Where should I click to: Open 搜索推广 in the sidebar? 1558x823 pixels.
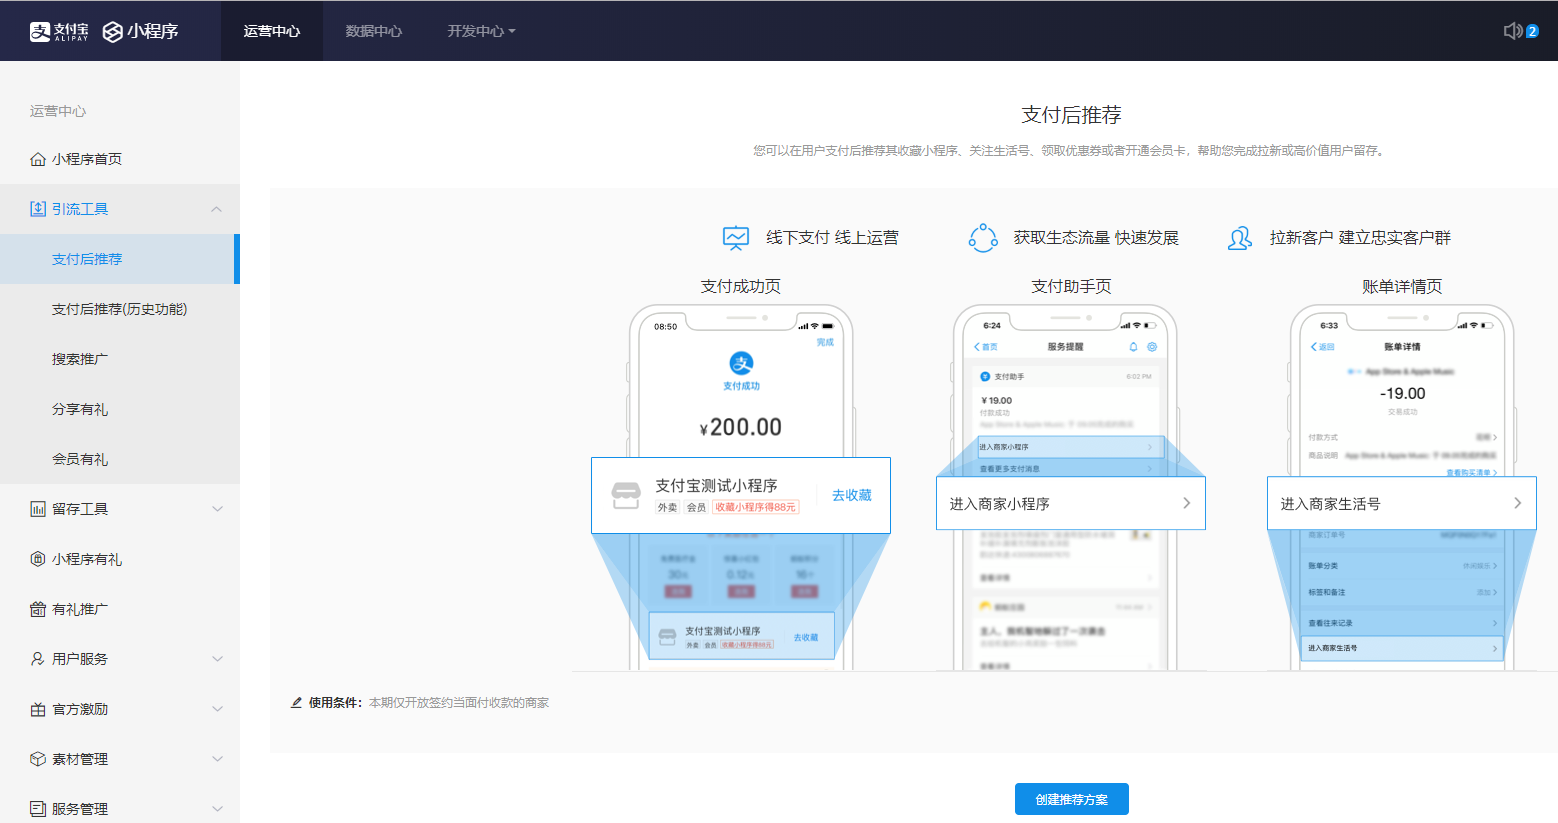pos(120,359)
